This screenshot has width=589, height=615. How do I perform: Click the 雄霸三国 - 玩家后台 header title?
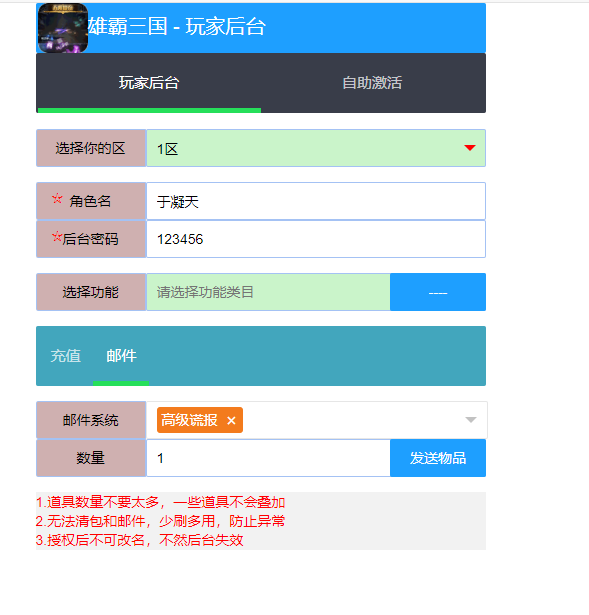pos(176,27)
